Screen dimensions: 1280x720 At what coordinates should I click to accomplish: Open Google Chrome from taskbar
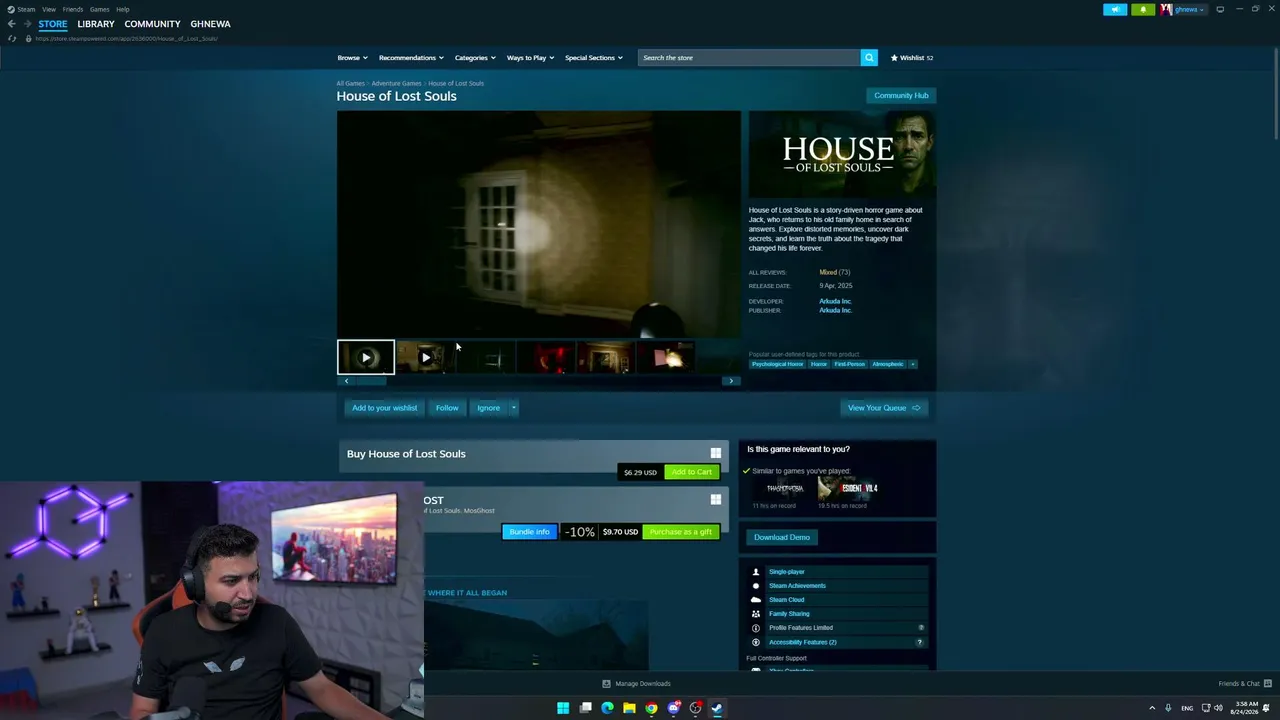(651, 708)
